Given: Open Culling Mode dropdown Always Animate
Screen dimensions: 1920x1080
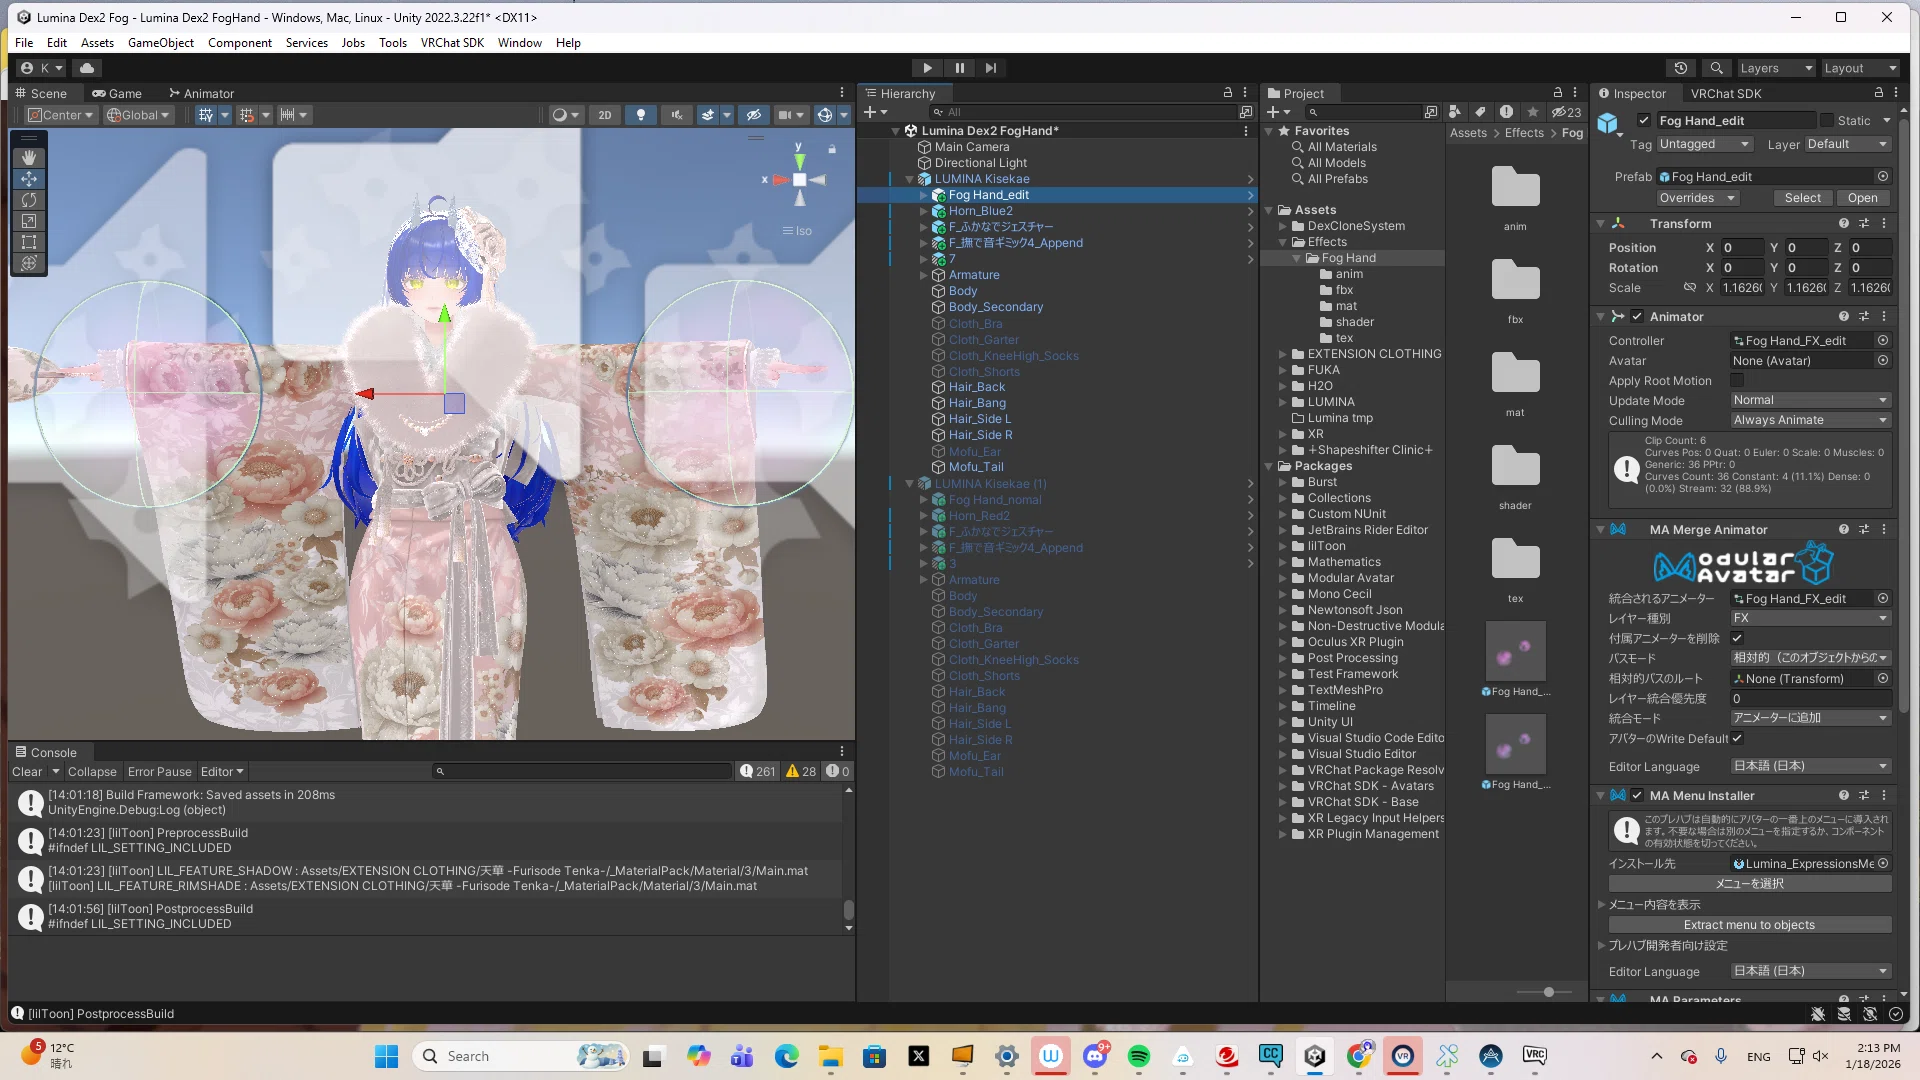Looking at the screenshot, I should [x=1810, y=420].
